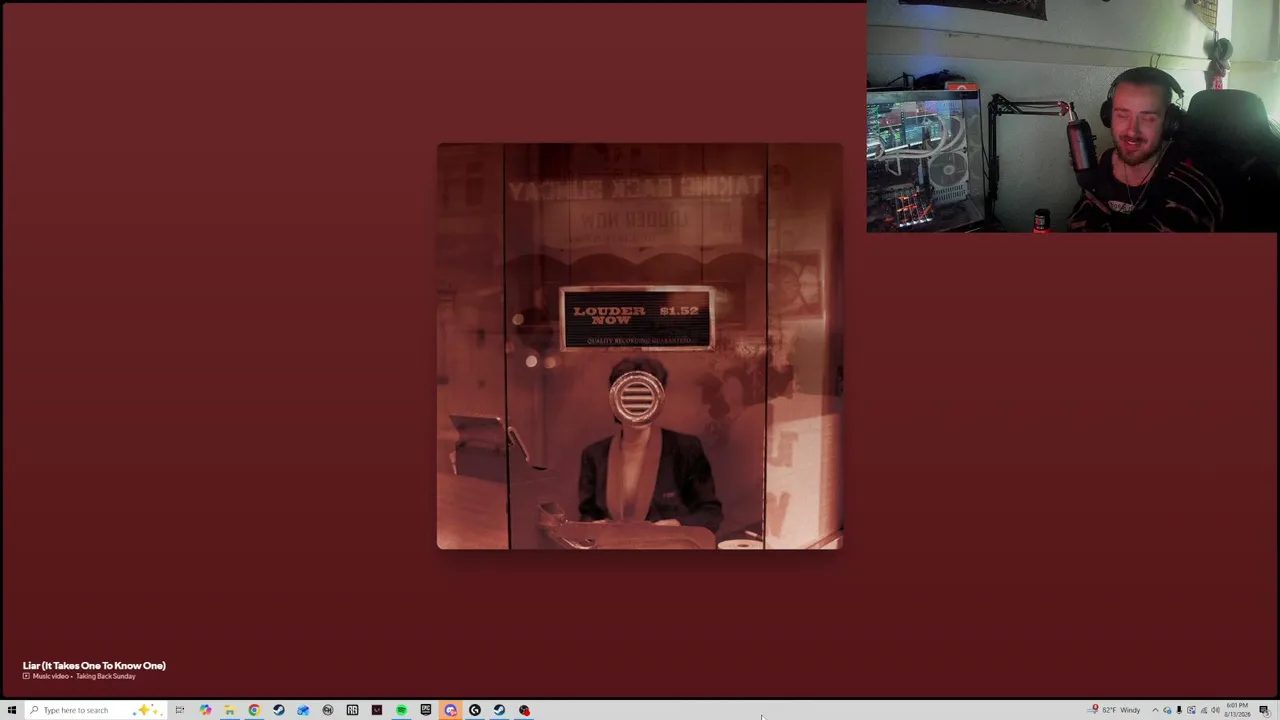This screenshot has width=1280, height=720.
Task: Click the song title 'Liar (It Takes One To Know One)'
Action: (x=94, y=665)
